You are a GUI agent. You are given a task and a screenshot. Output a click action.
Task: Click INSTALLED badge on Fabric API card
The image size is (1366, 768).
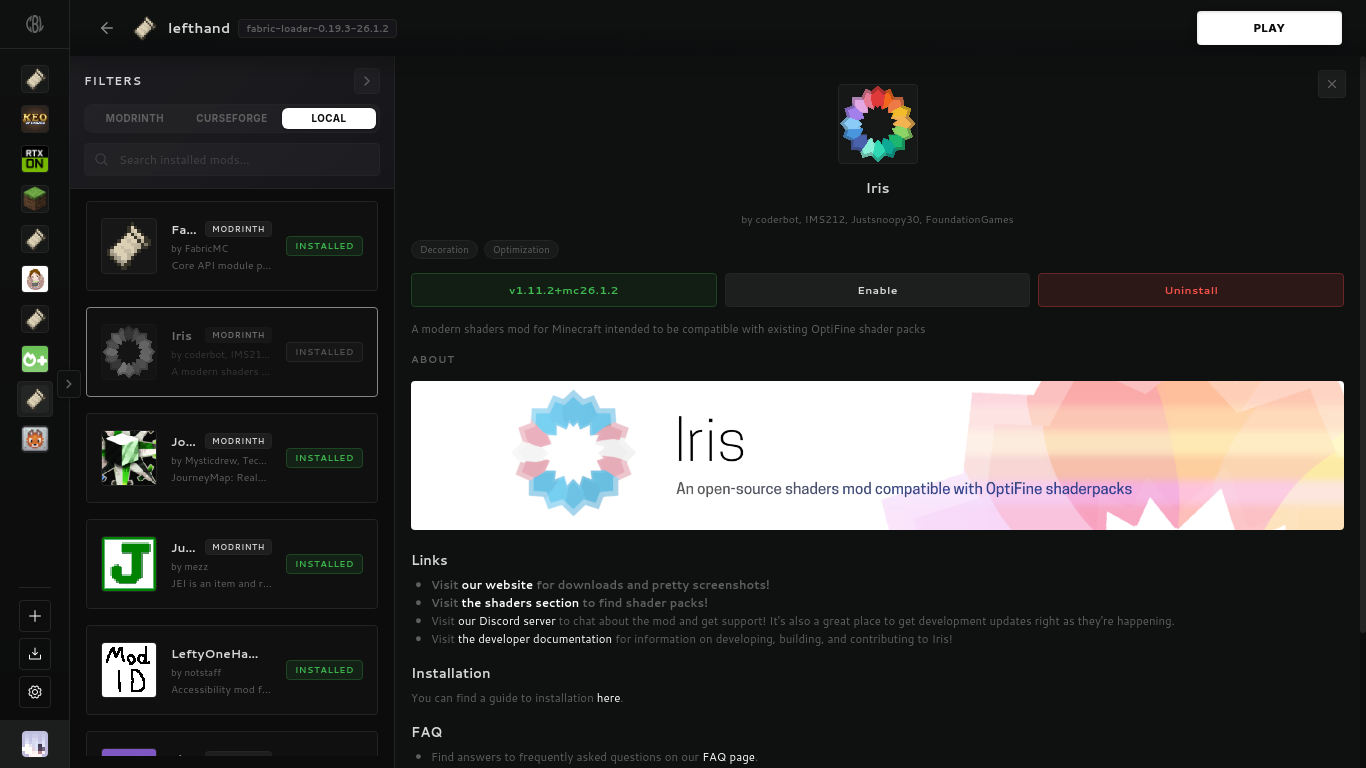[x=324, y=246]
